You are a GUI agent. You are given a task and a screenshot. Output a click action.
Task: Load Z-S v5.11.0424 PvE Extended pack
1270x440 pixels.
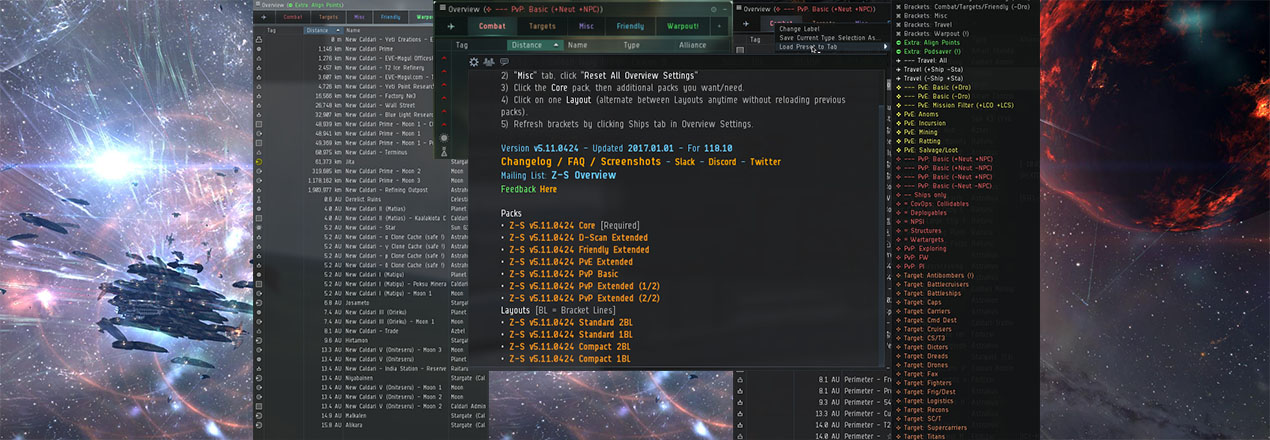(570, 262)
